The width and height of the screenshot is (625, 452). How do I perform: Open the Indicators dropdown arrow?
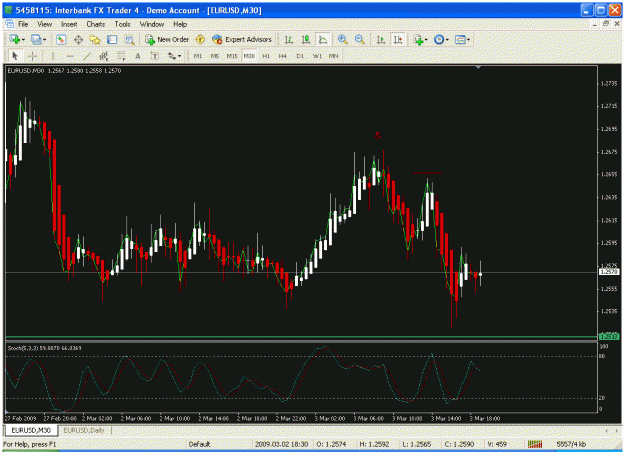[426, 40]
